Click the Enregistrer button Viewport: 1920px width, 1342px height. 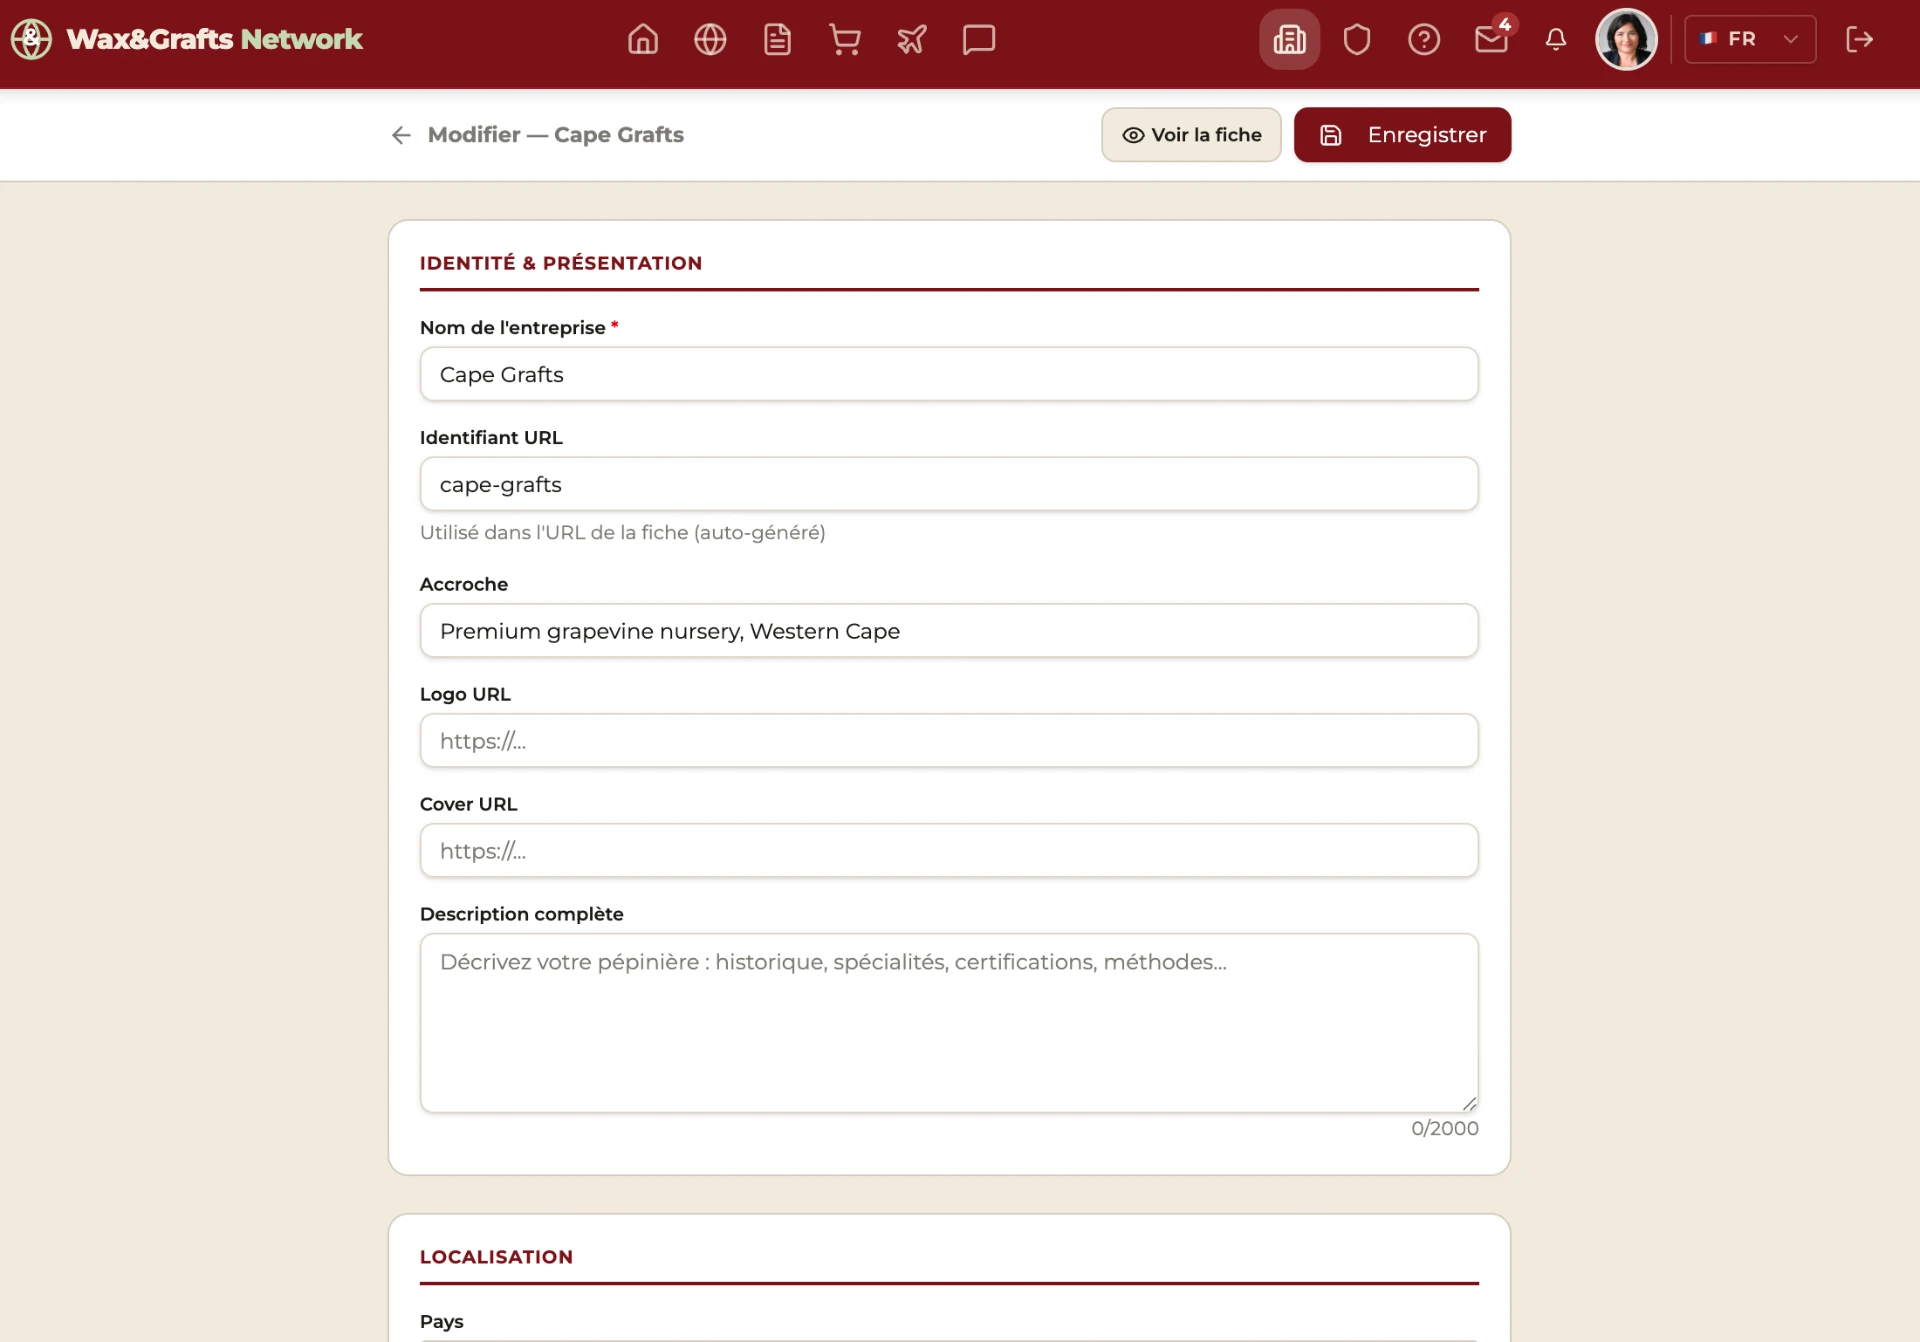[x=1402, y=135]
